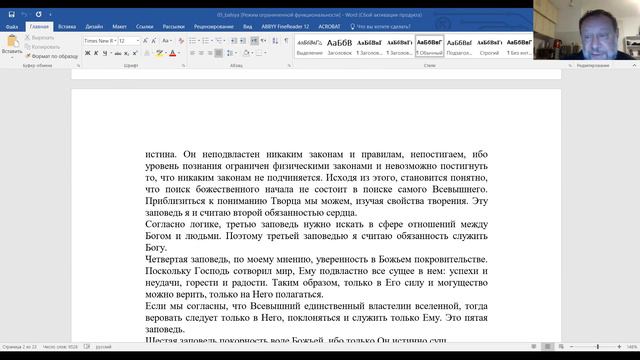Open the font color dropdown arrow
The width and height of the screenshot is (640, 360).
tap(179, 53)
